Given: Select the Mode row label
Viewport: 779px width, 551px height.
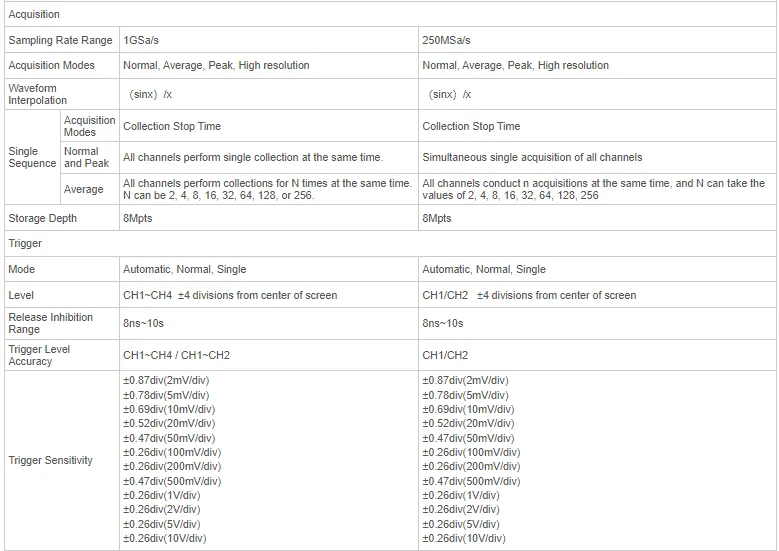Looking at the screenshot, I should click(x=21, y=269).
